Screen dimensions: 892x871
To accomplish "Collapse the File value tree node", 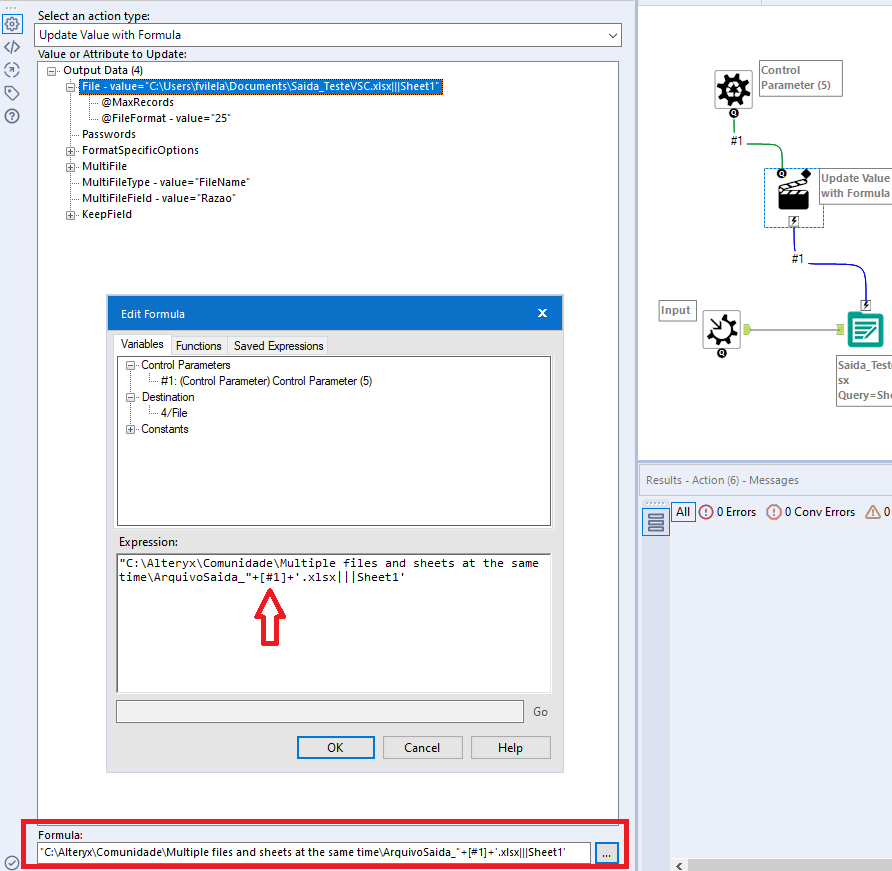I will (x=70, y=87).
